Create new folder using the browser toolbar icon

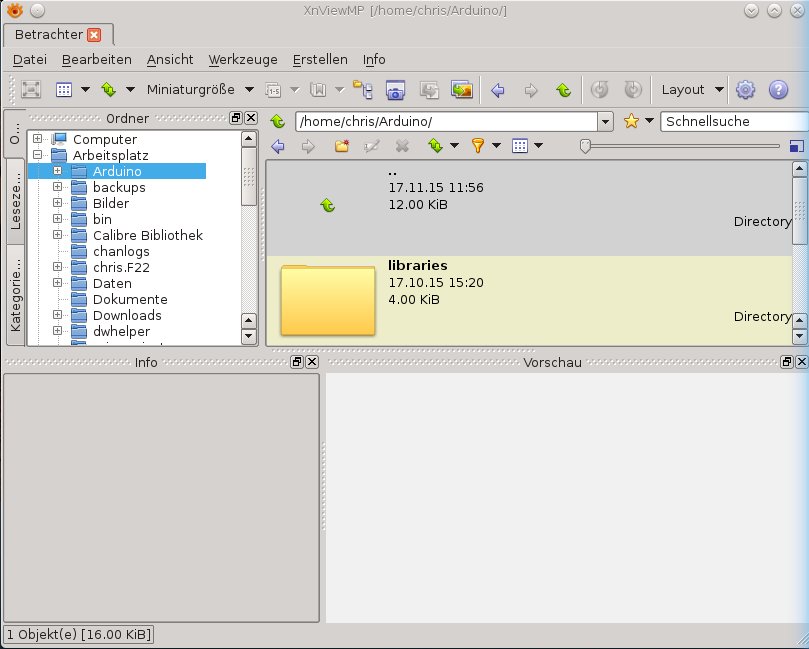point(342,146)
